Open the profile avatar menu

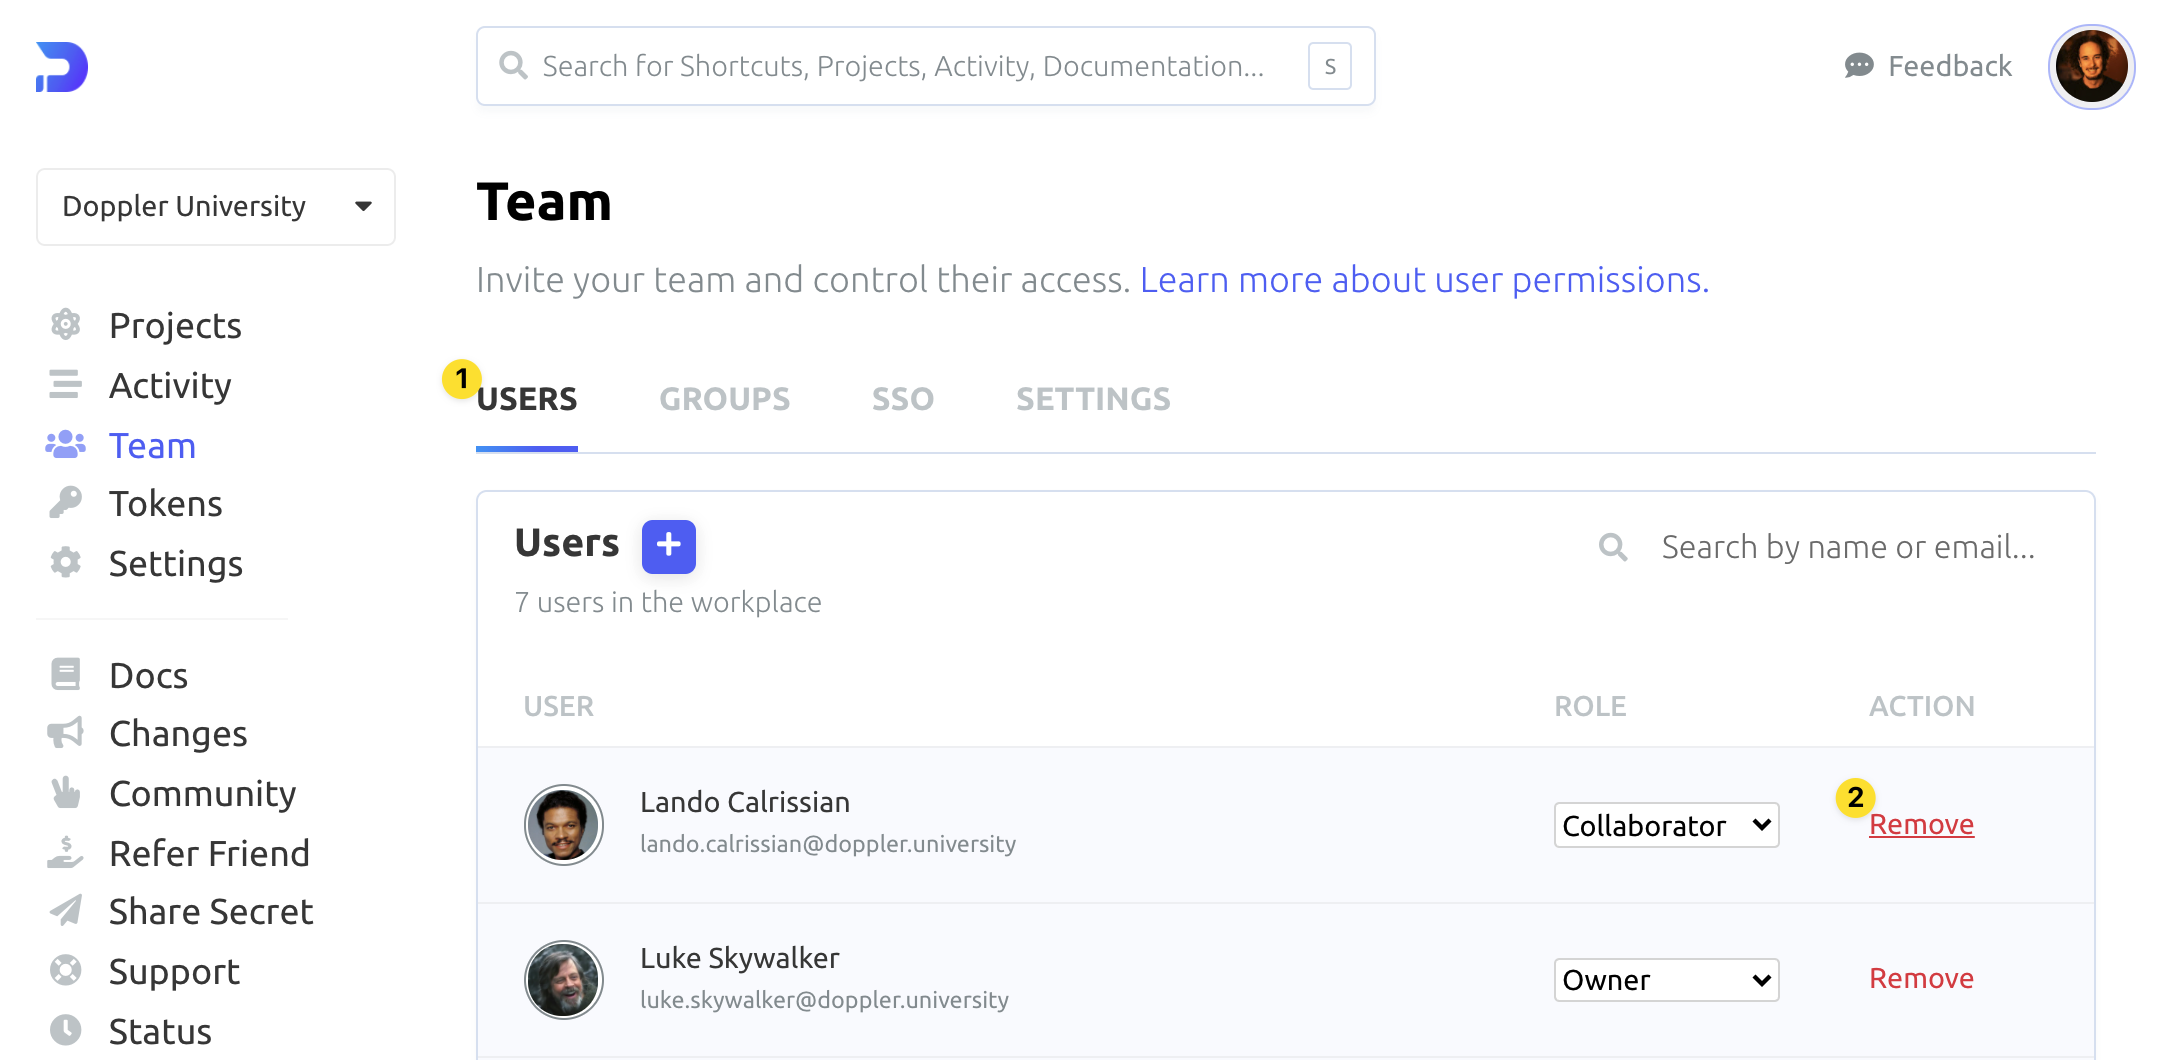(x=2091, y=67)
